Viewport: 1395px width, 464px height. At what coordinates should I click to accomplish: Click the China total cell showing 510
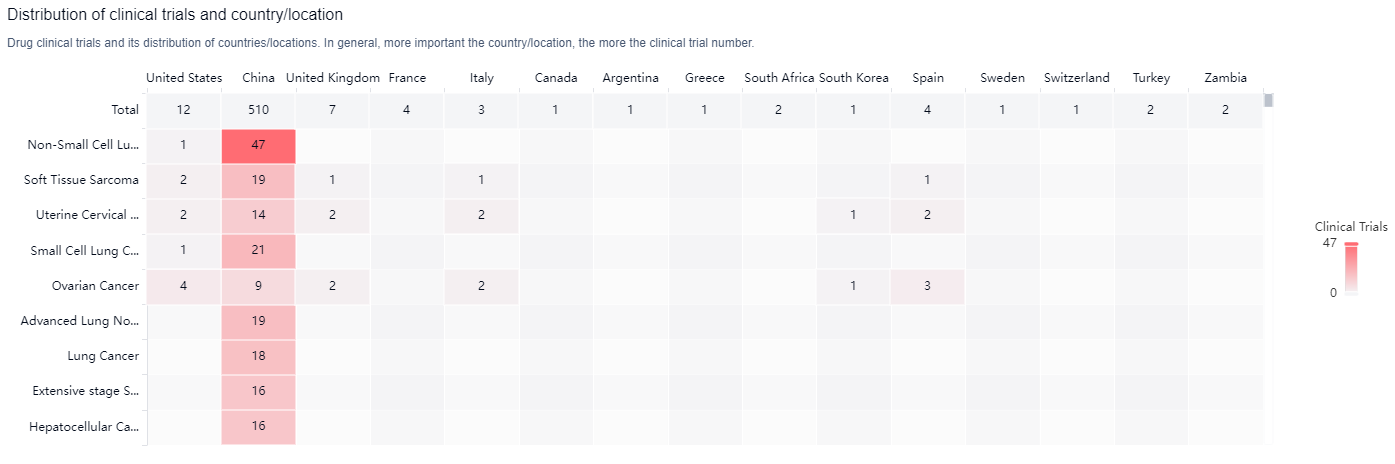[258, 110]
